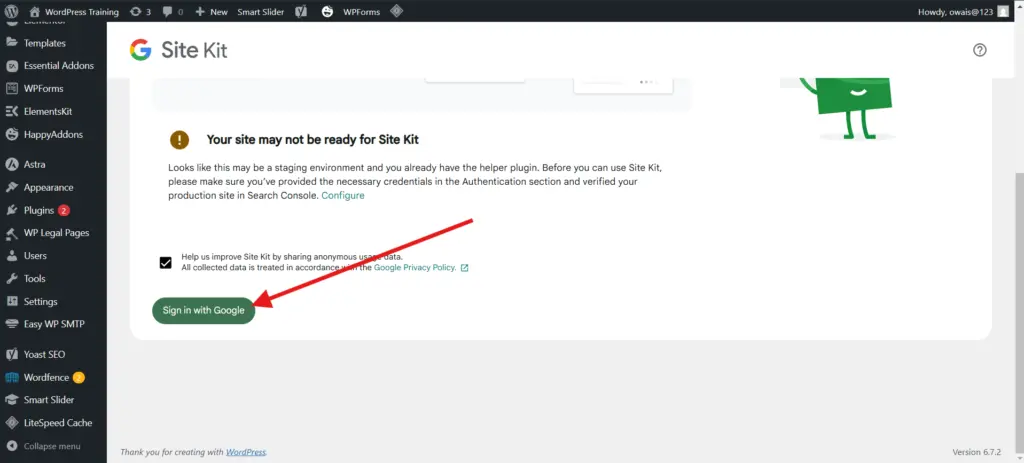Click the Yoast SEO sidebar icon

pos(11,355)
